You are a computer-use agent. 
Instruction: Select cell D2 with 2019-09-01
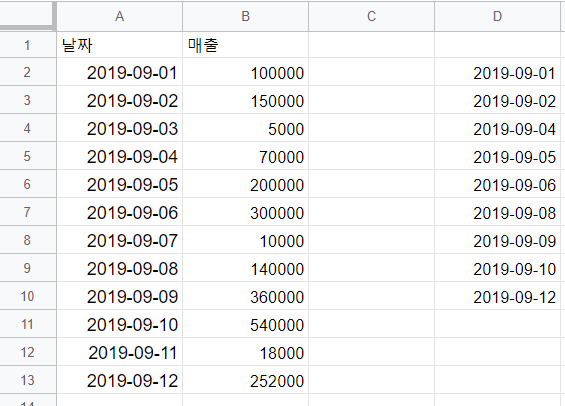click(x=497, y=72)
